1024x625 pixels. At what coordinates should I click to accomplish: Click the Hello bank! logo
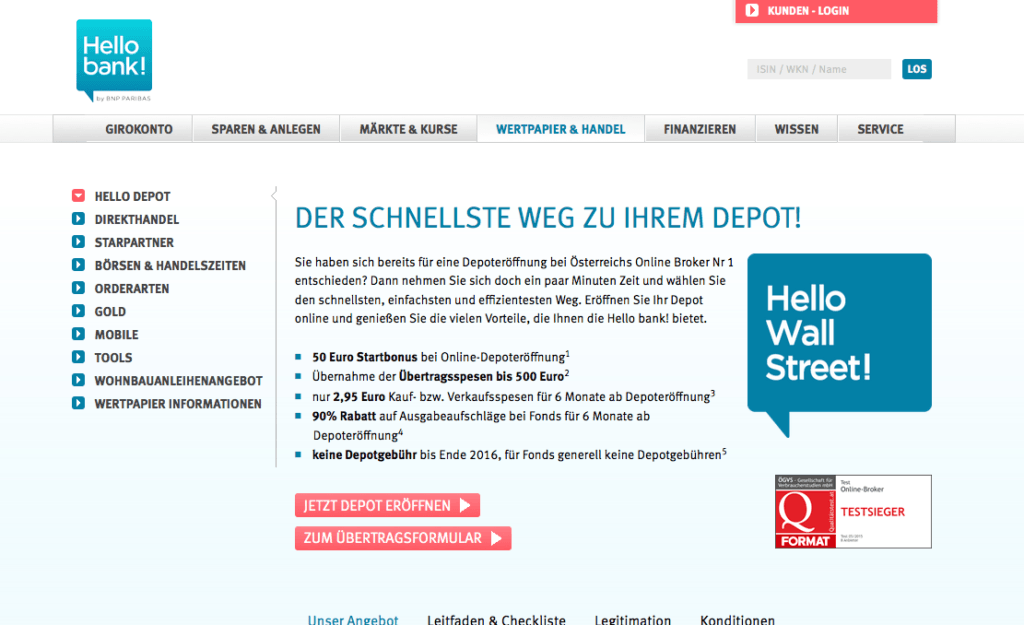[114, 61]
